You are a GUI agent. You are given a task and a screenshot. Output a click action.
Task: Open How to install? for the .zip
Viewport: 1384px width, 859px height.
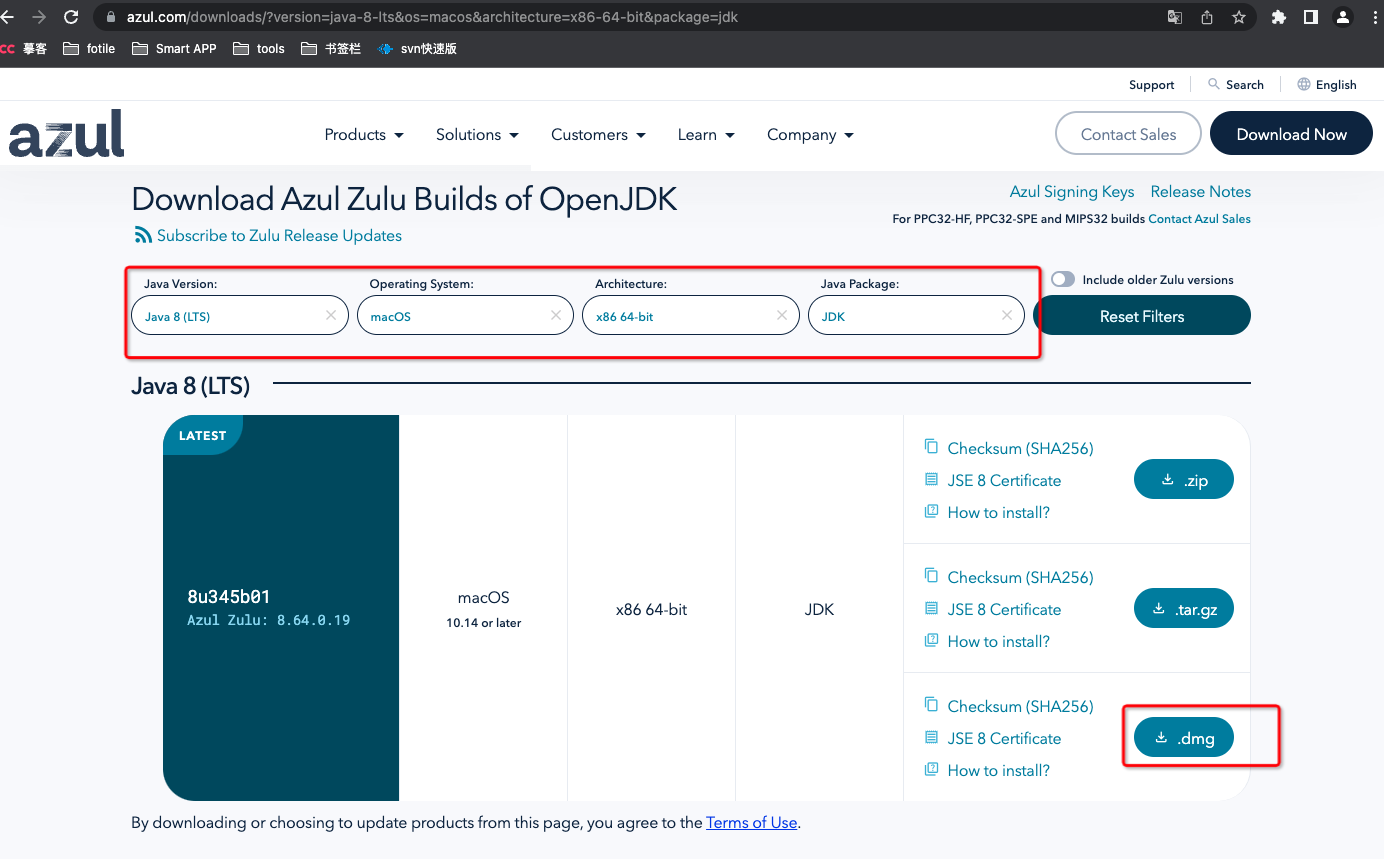click(x=998, y=512)
